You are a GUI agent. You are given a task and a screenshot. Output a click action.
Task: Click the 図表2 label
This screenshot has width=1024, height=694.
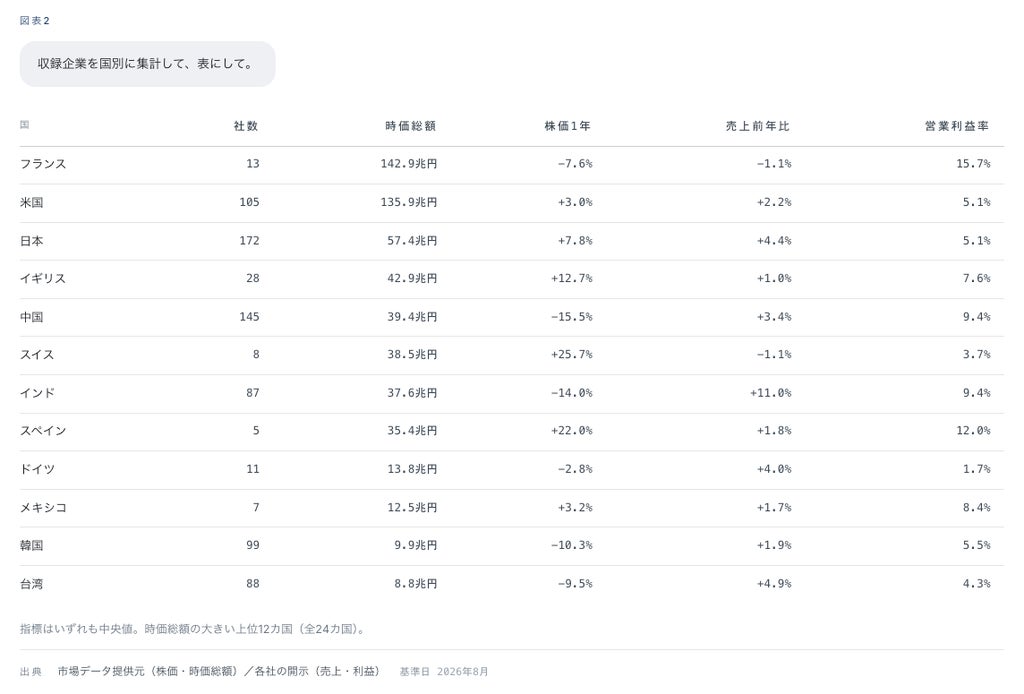coord(35,21)
